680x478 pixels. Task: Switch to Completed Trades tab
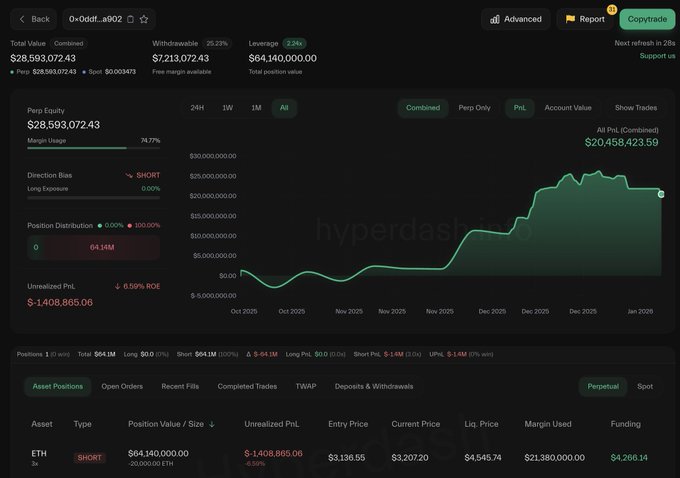tap(249, 386)
